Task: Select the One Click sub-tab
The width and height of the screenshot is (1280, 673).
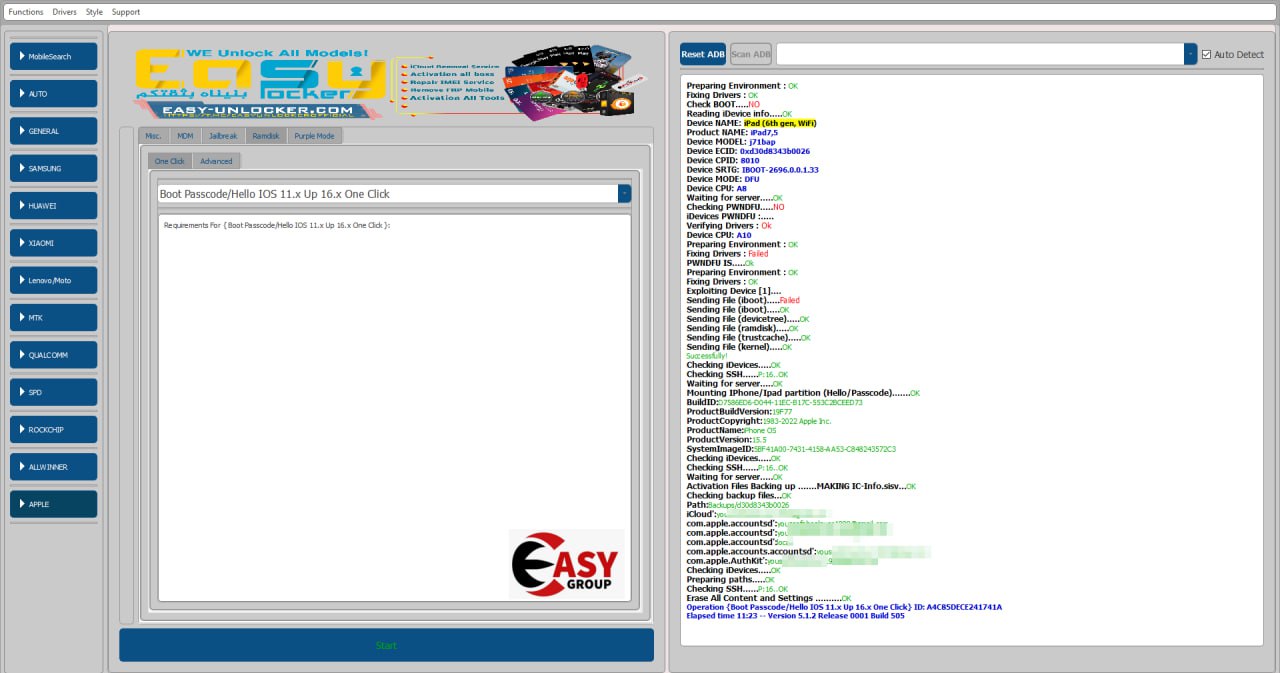Action: pos(170,161)
